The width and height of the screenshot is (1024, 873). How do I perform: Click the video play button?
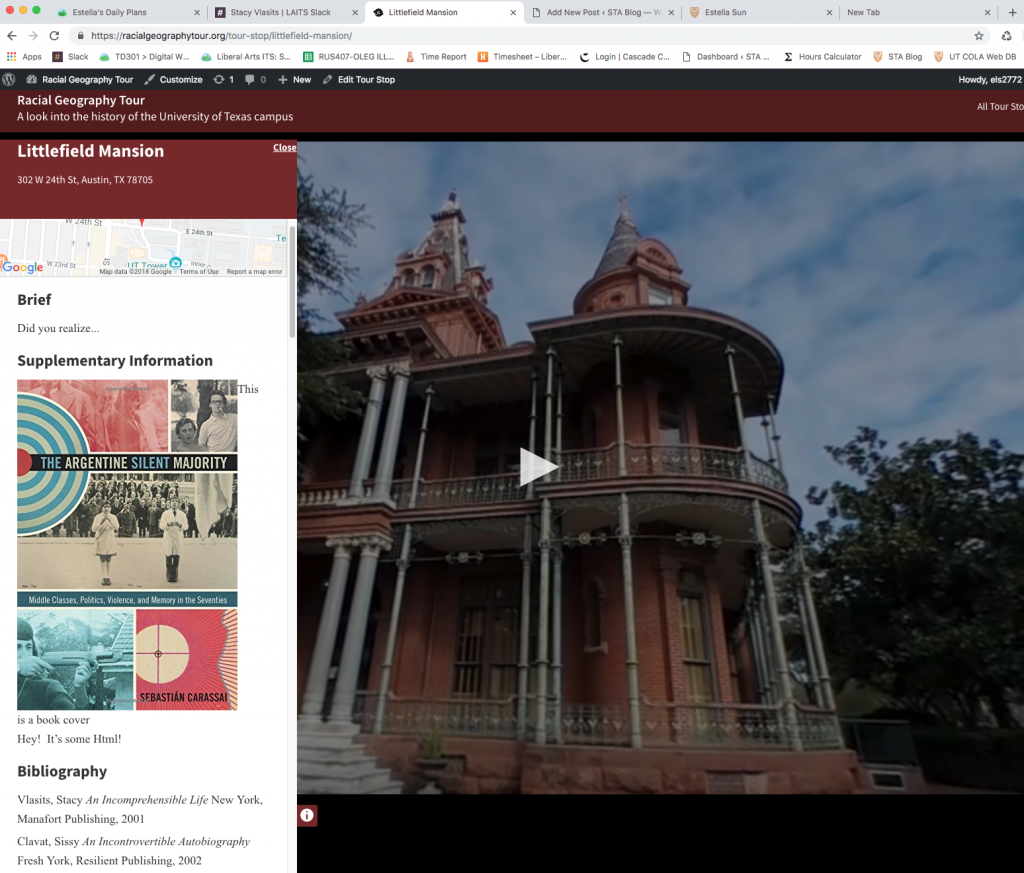pyautogui.click(x=538, y=467)
